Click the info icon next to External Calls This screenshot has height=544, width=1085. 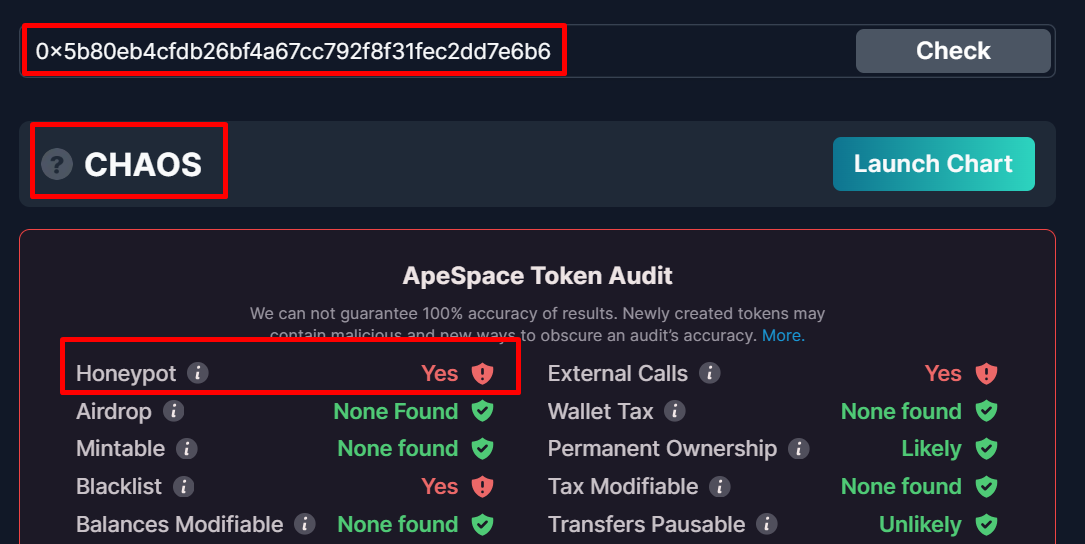coord(710,373)
